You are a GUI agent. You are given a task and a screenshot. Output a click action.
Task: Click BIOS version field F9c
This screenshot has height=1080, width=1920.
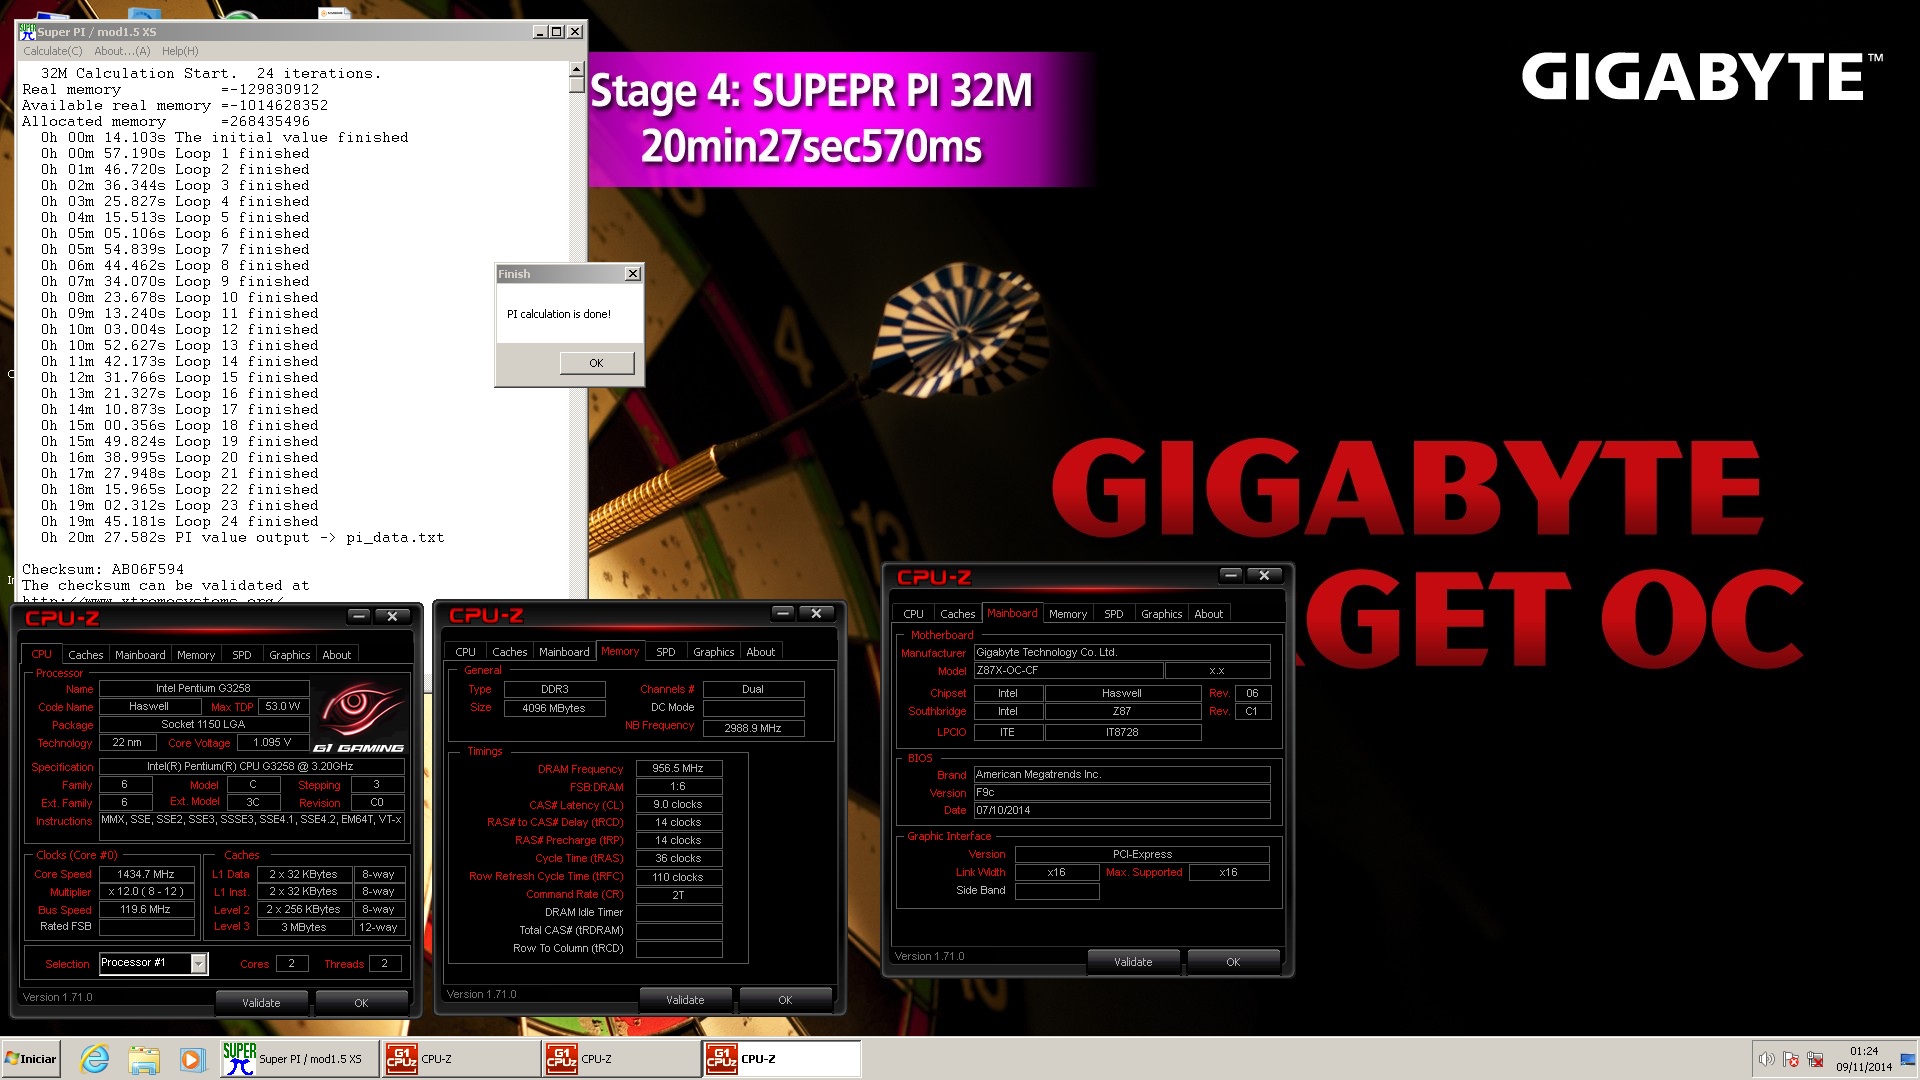(x=1121, y=793)
